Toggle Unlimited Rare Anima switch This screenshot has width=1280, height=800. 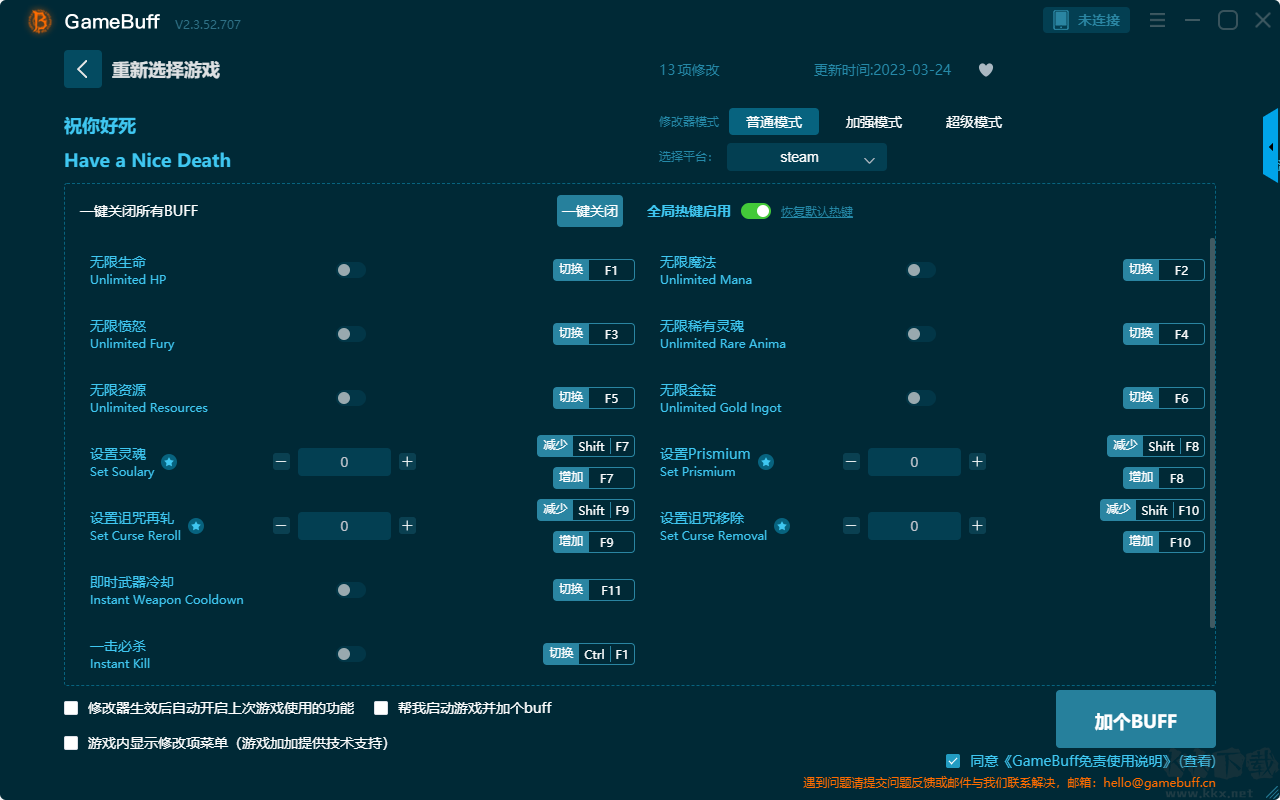pyautogui.click(x=921, y=334)
